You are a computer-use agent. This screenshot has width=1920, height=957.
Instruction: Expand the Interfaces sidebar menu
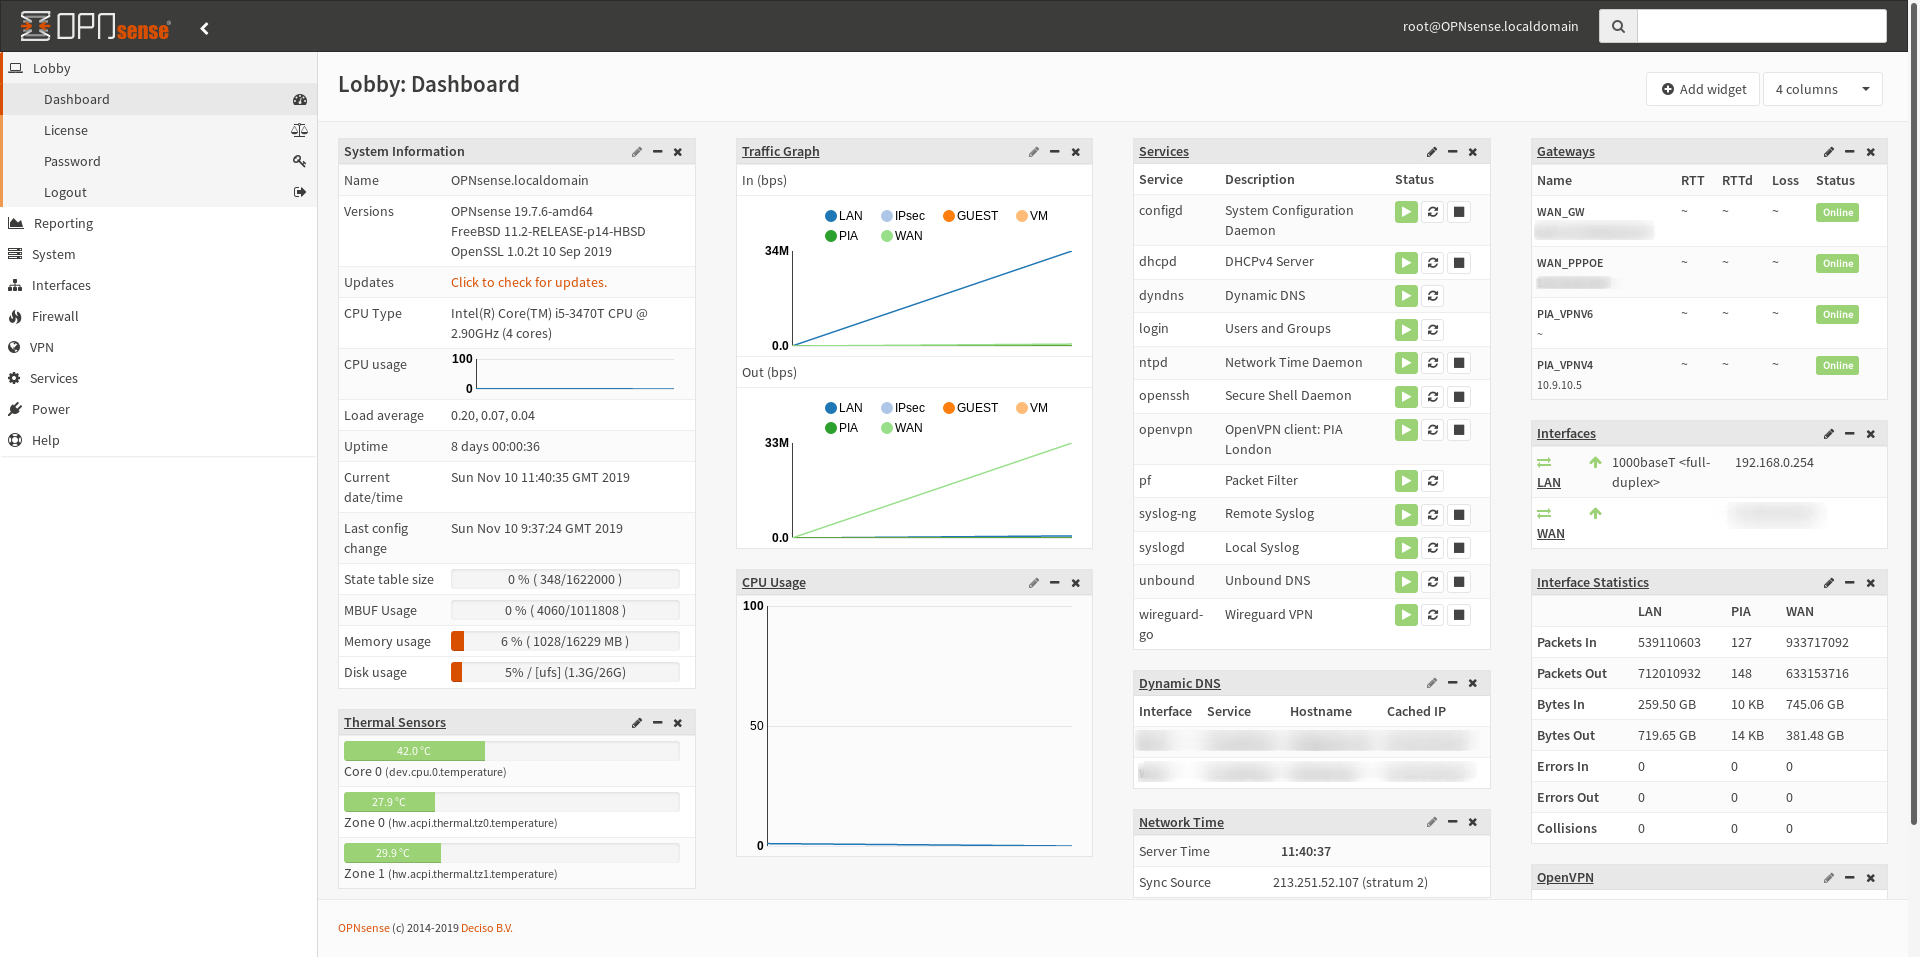click(159, 286)
